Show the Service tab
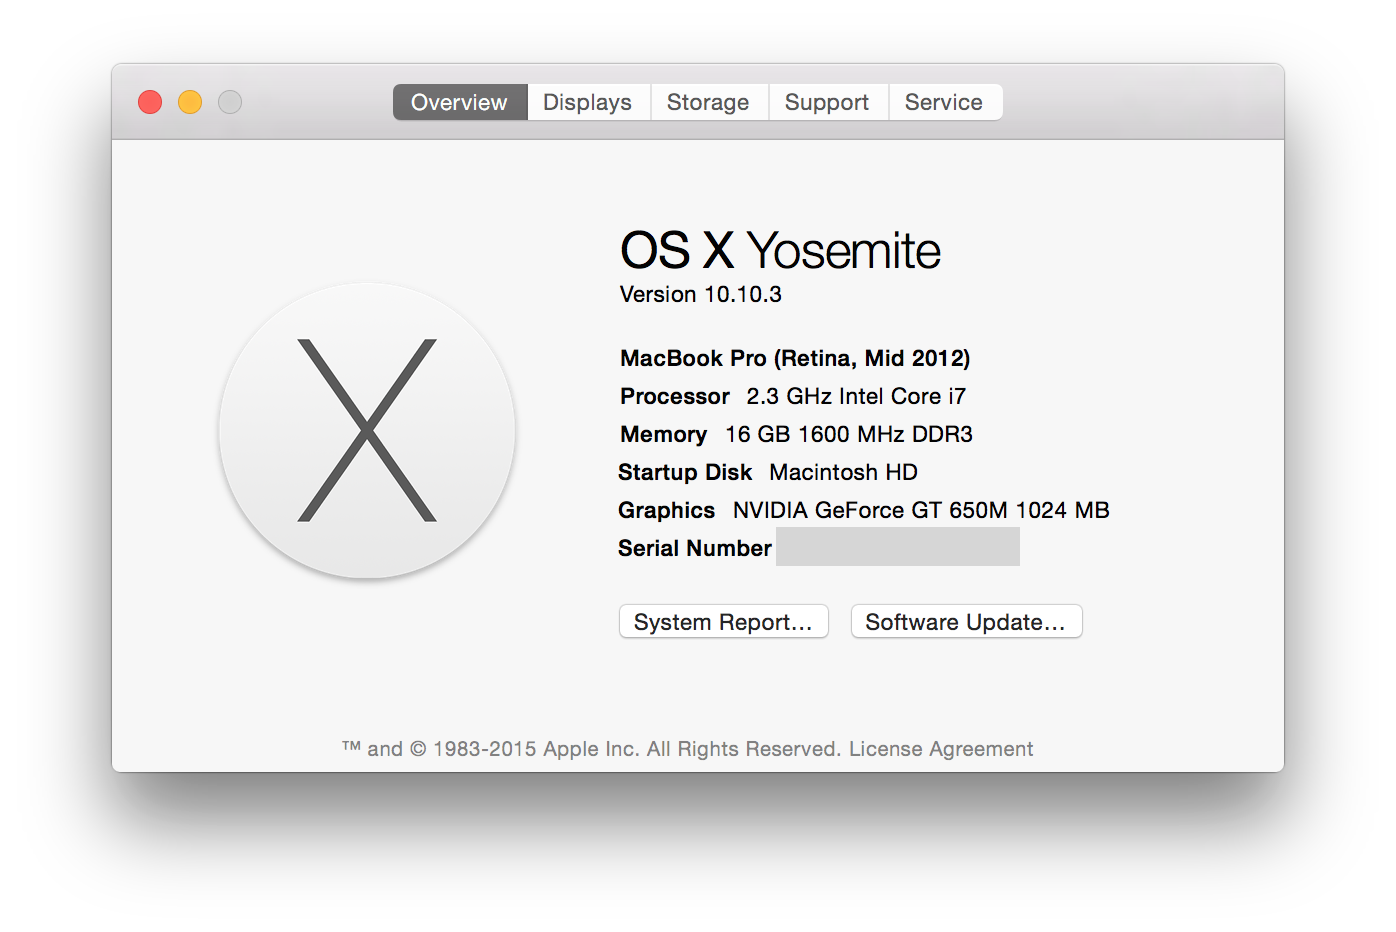Screen dimensions: 1396x932 pyautogui.click(x=944, y=102)
